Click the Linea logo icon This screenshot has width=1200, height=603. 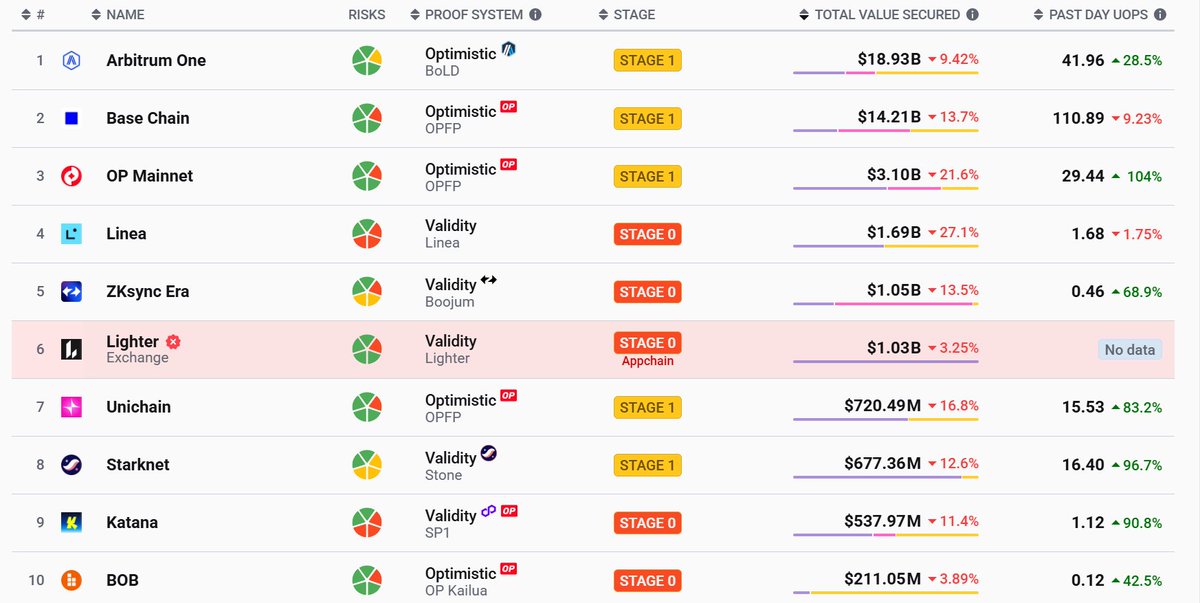71,234
